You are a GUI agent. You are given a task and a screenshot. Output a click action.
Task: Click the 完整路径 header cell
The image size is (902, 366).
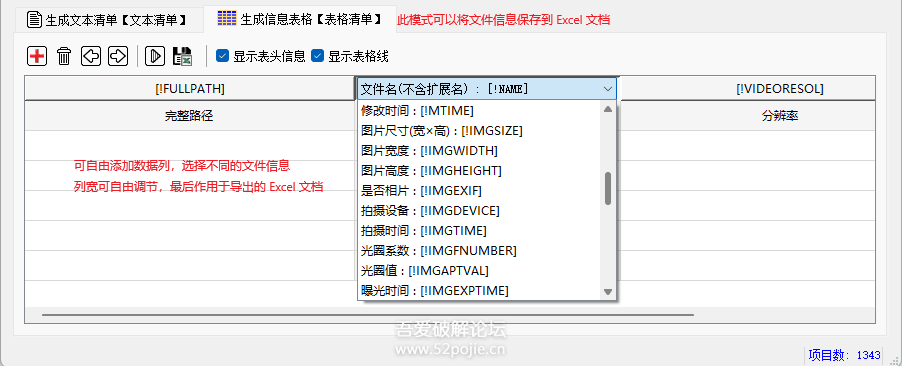pos(189,116)
